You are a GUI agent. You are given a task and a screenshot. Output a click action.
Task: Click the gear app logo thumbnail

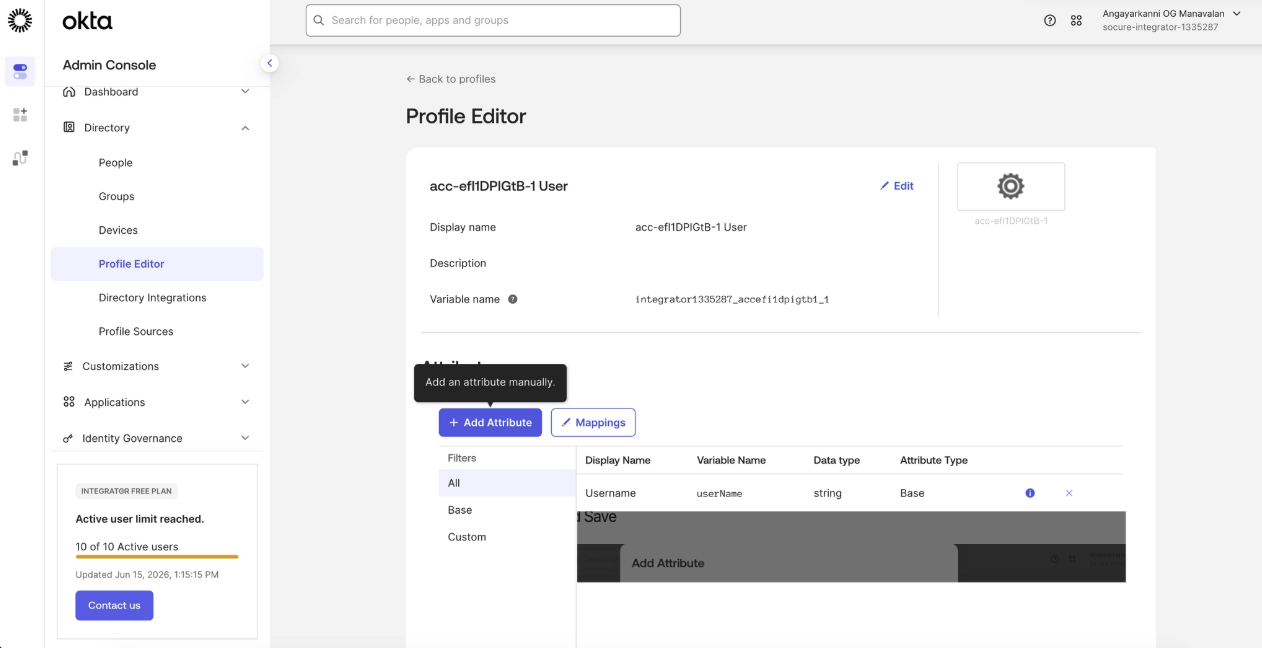(x=1011, y=186)
